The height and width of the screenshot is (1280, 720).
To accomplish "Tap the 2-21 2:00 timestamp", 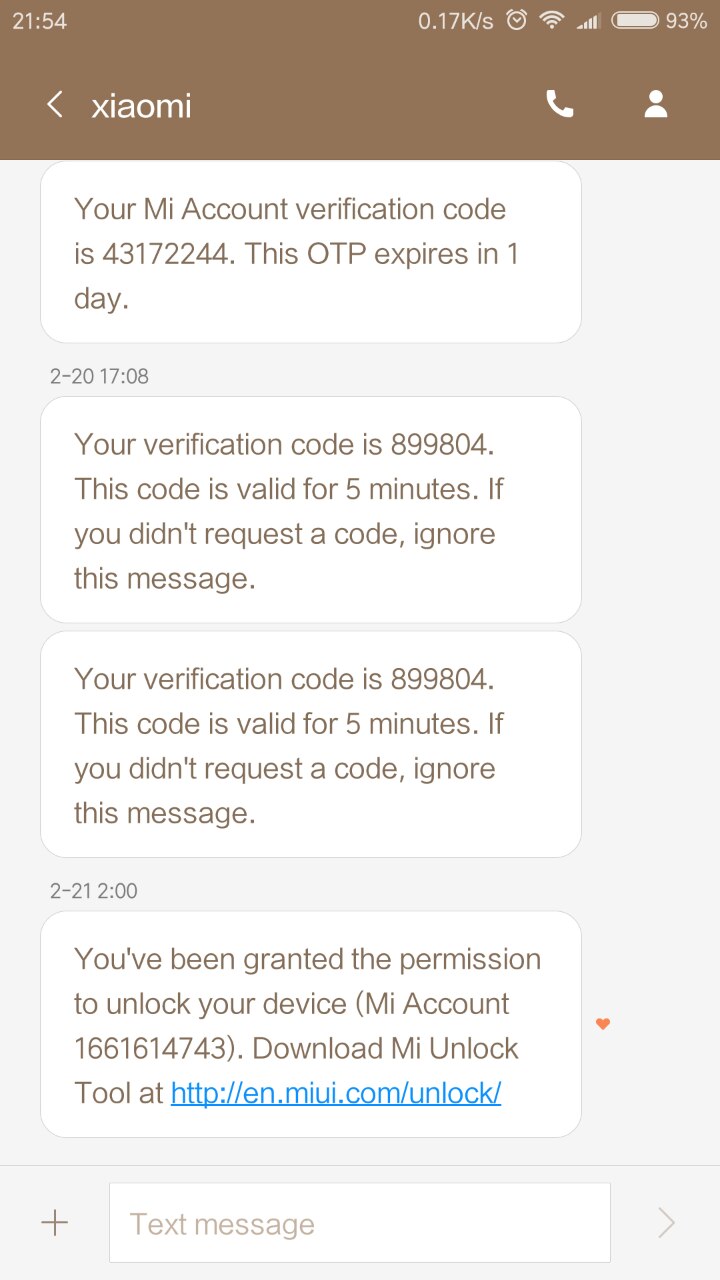I will (94, 890).
